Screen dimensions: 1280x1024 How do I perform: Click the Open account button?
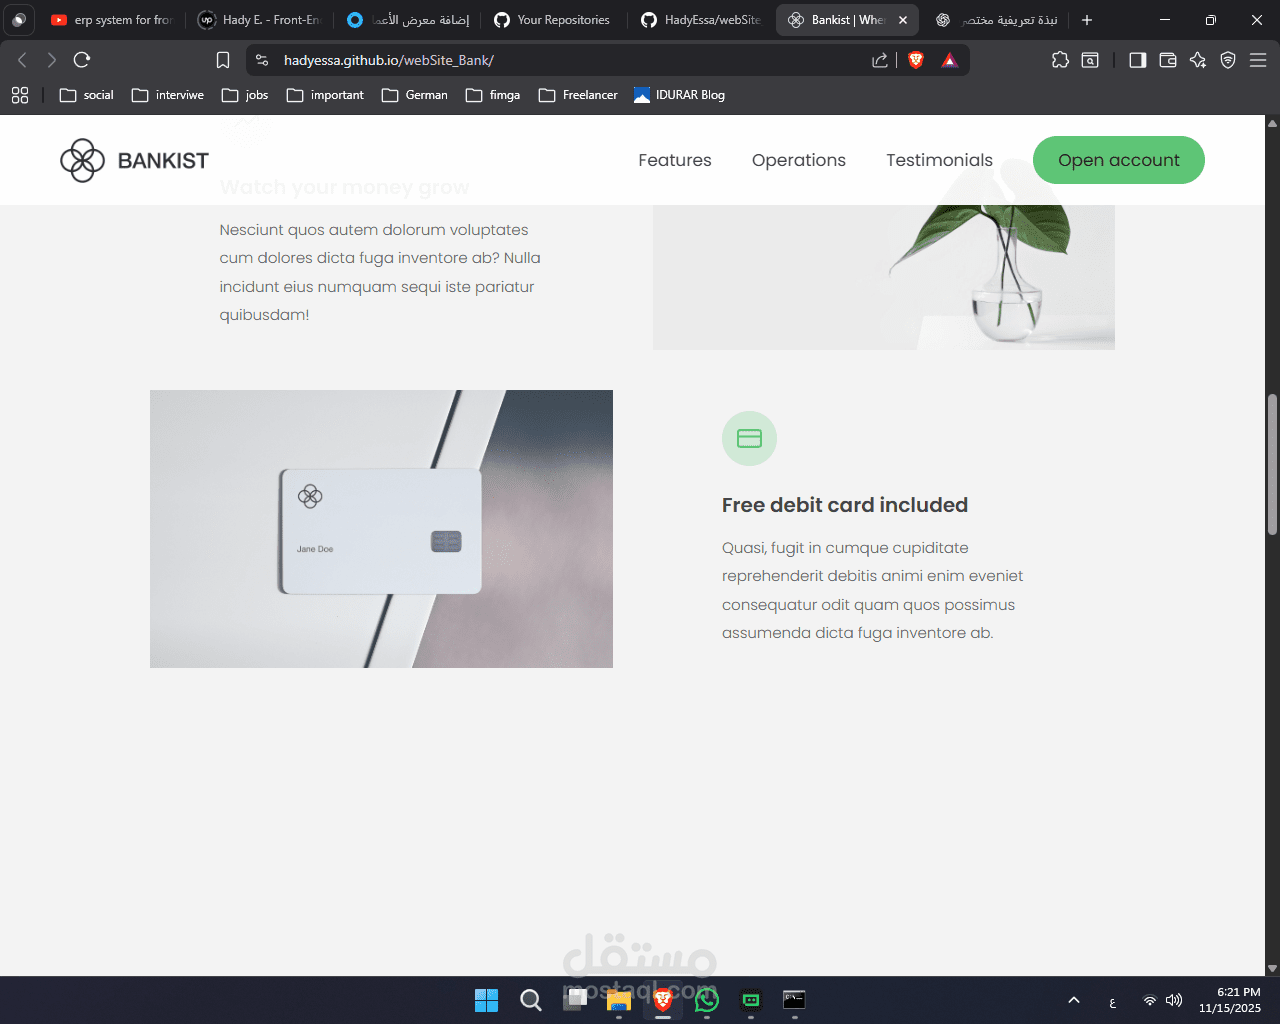pos(1119,160)
